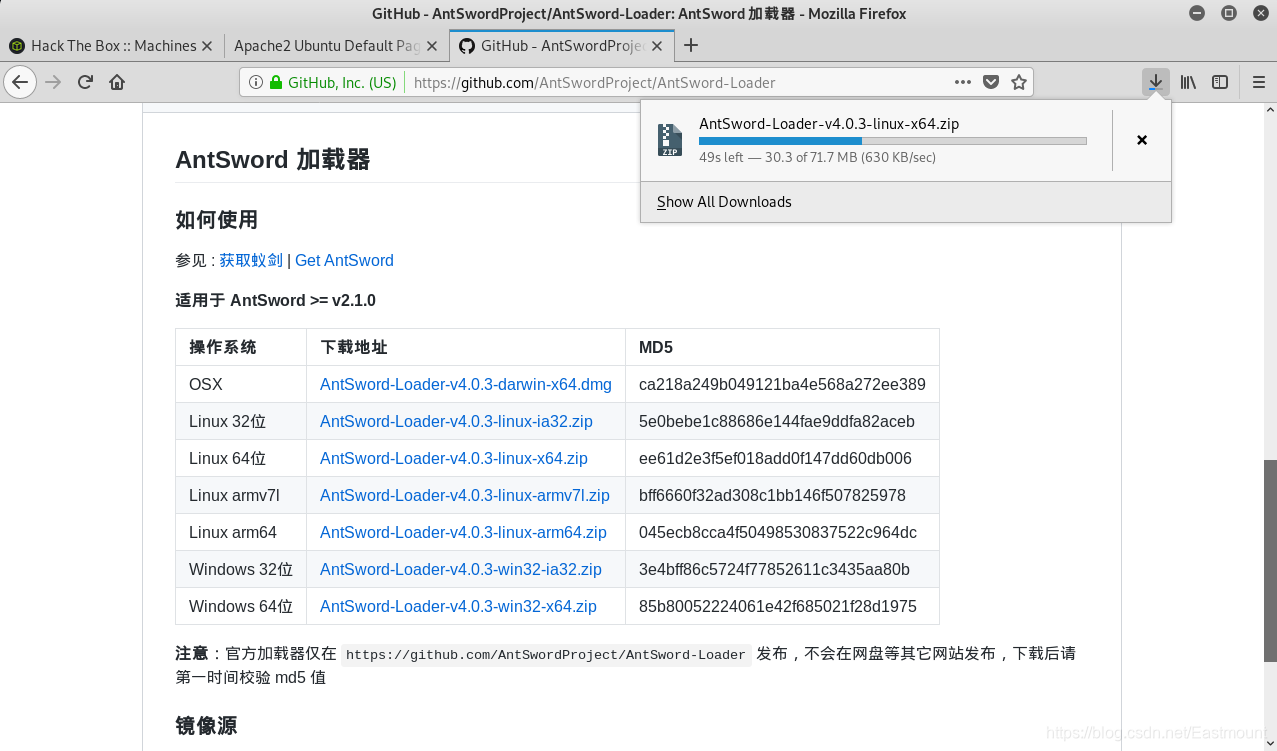This screenshot has width=1277, height=751.
Task: Cancel the AntSword-Loader zip download
Action: [x=1142, y=140]
